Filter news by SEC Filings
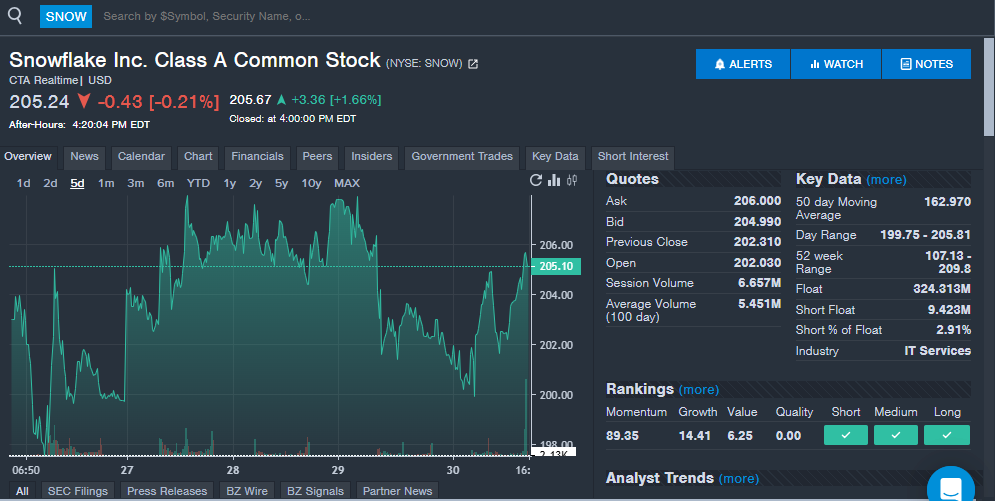This screenshot has height=501, width=995. pos(78,491)
